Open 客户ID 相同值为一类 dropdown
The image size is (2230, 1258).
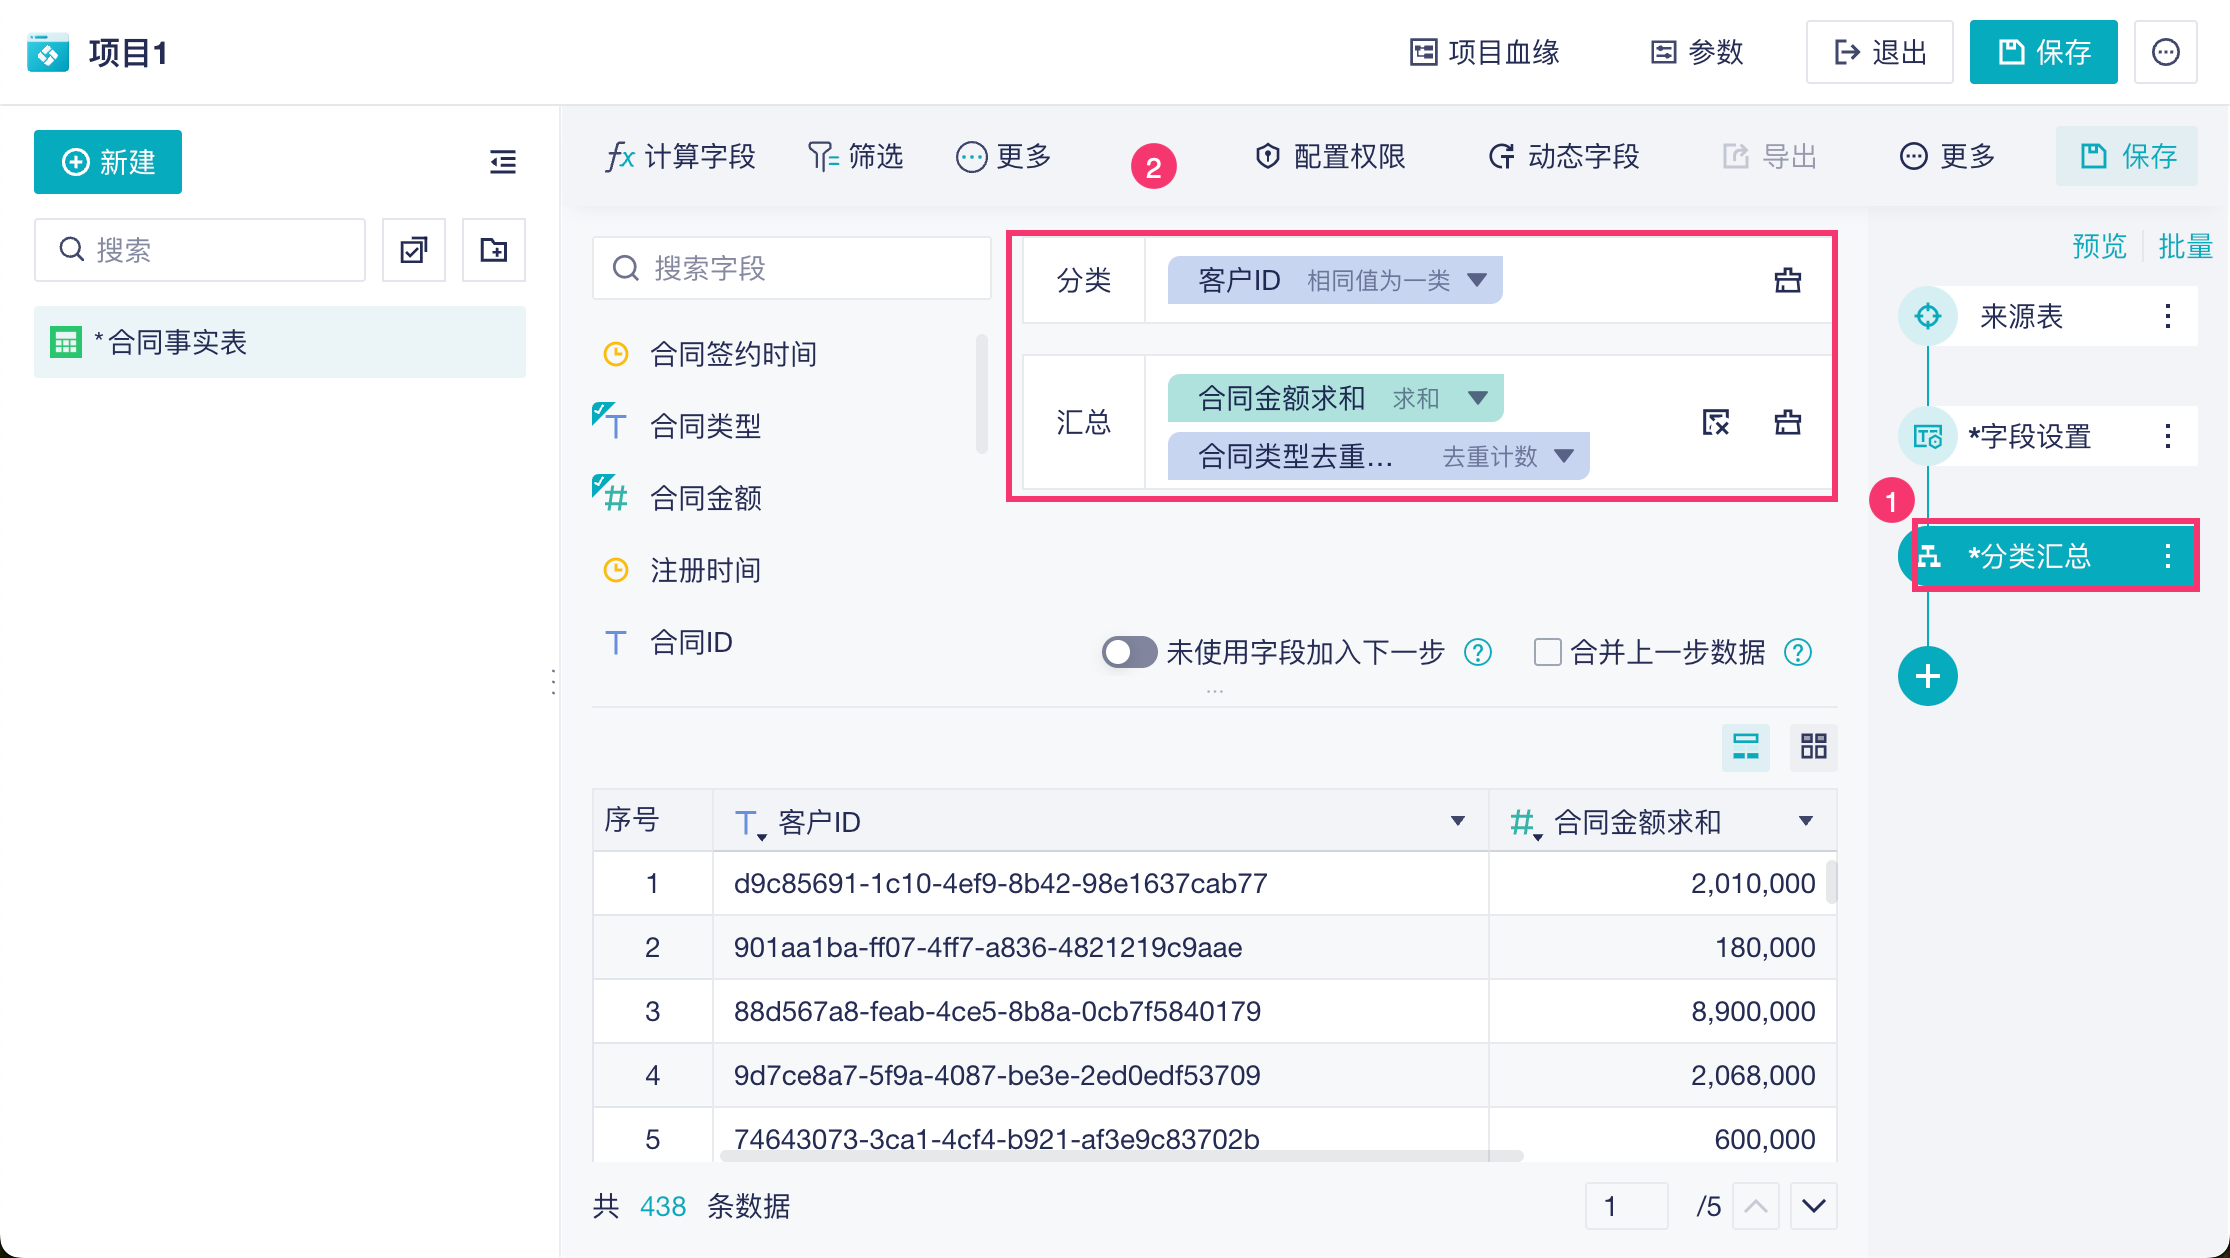pos(1477,280)
